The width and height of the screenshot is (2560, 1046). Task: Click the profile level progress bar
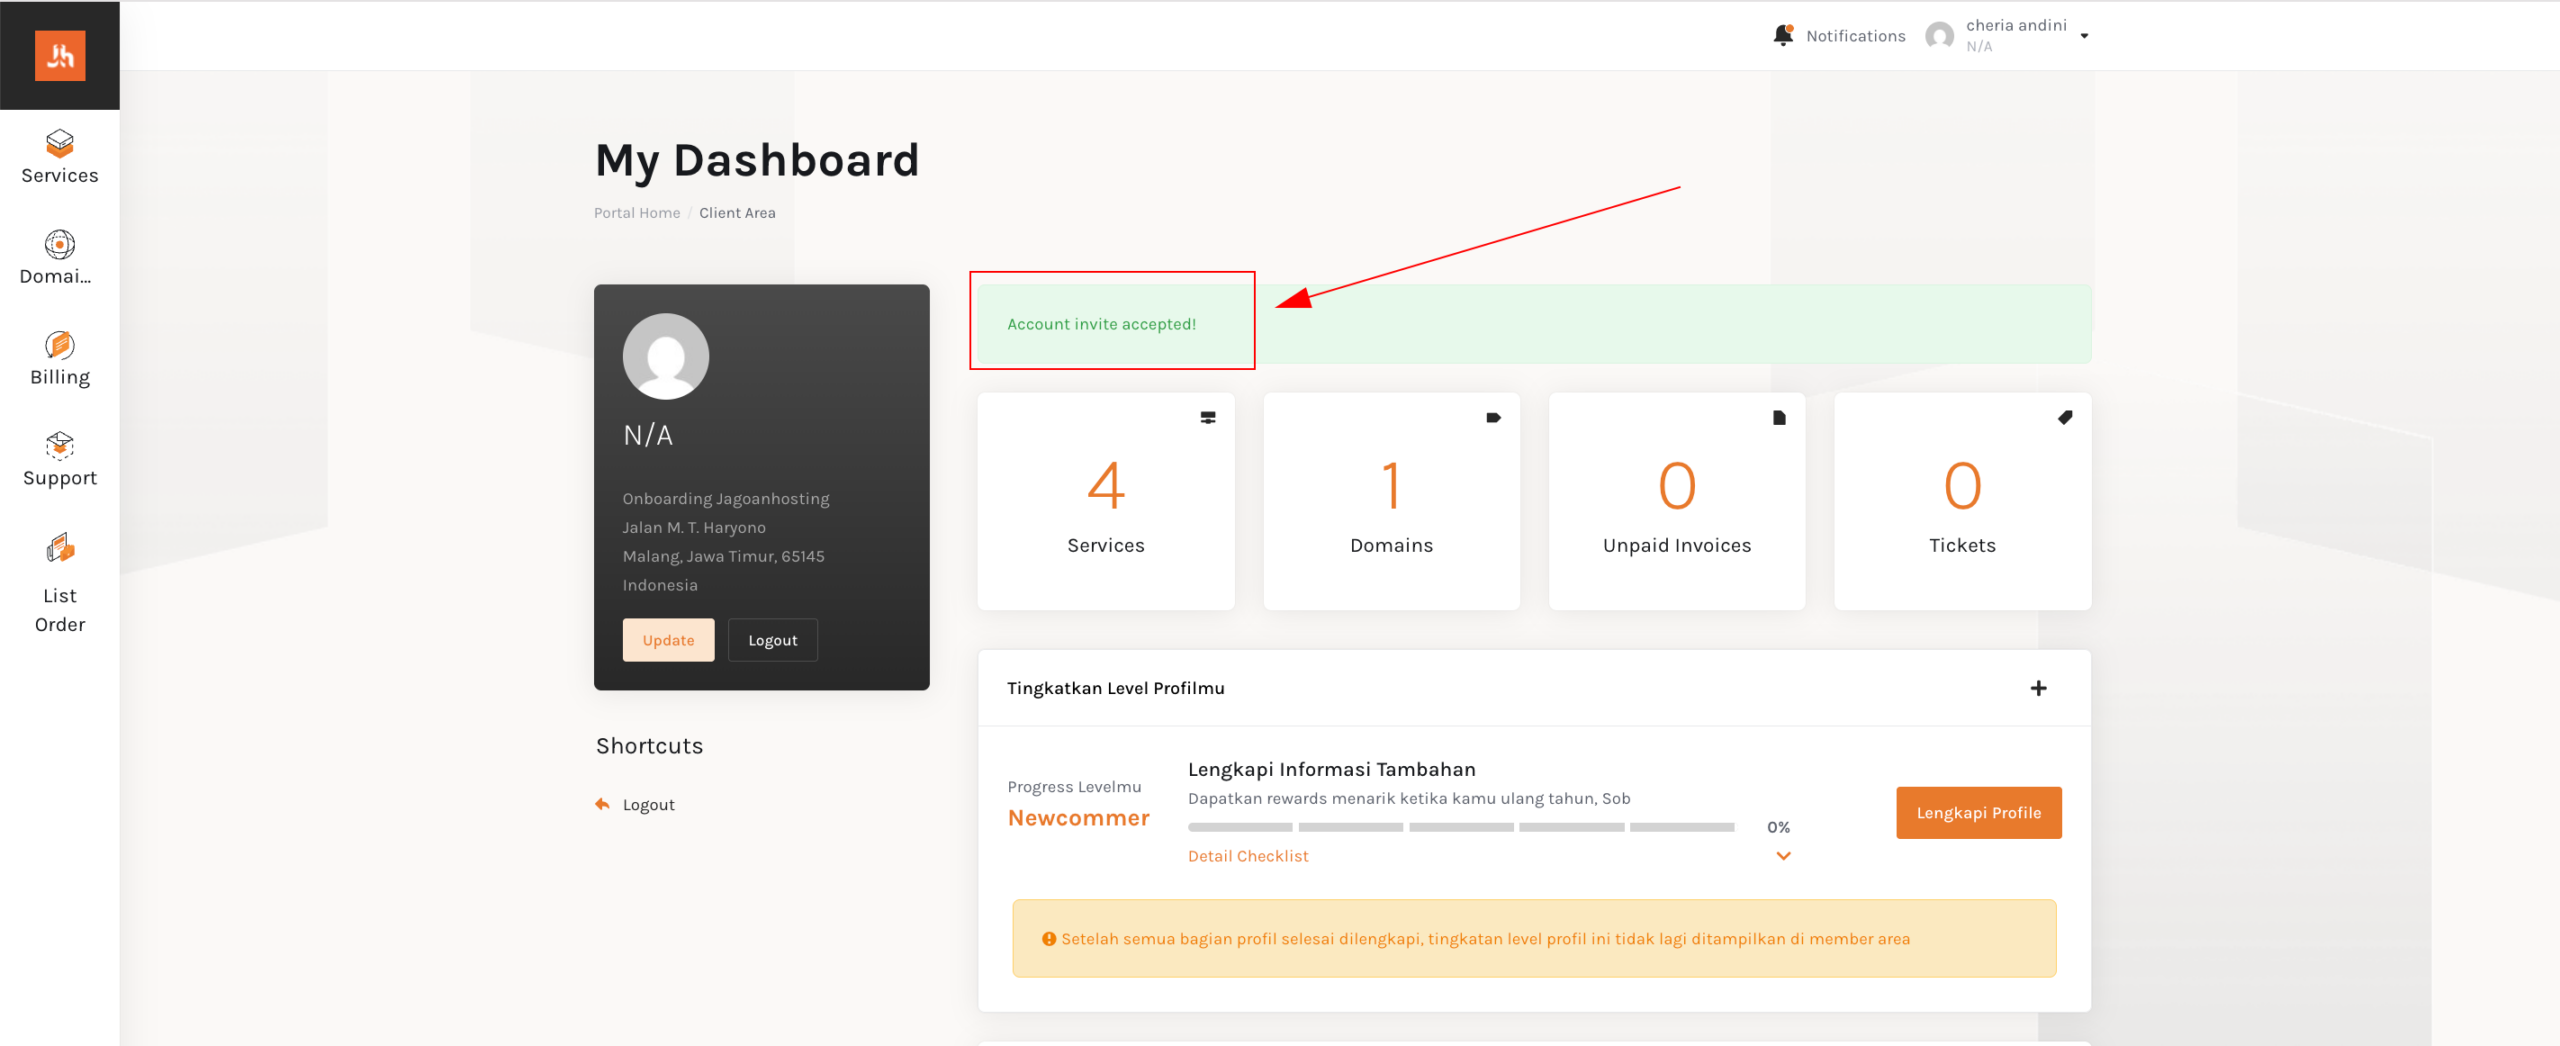point(1461,827)
